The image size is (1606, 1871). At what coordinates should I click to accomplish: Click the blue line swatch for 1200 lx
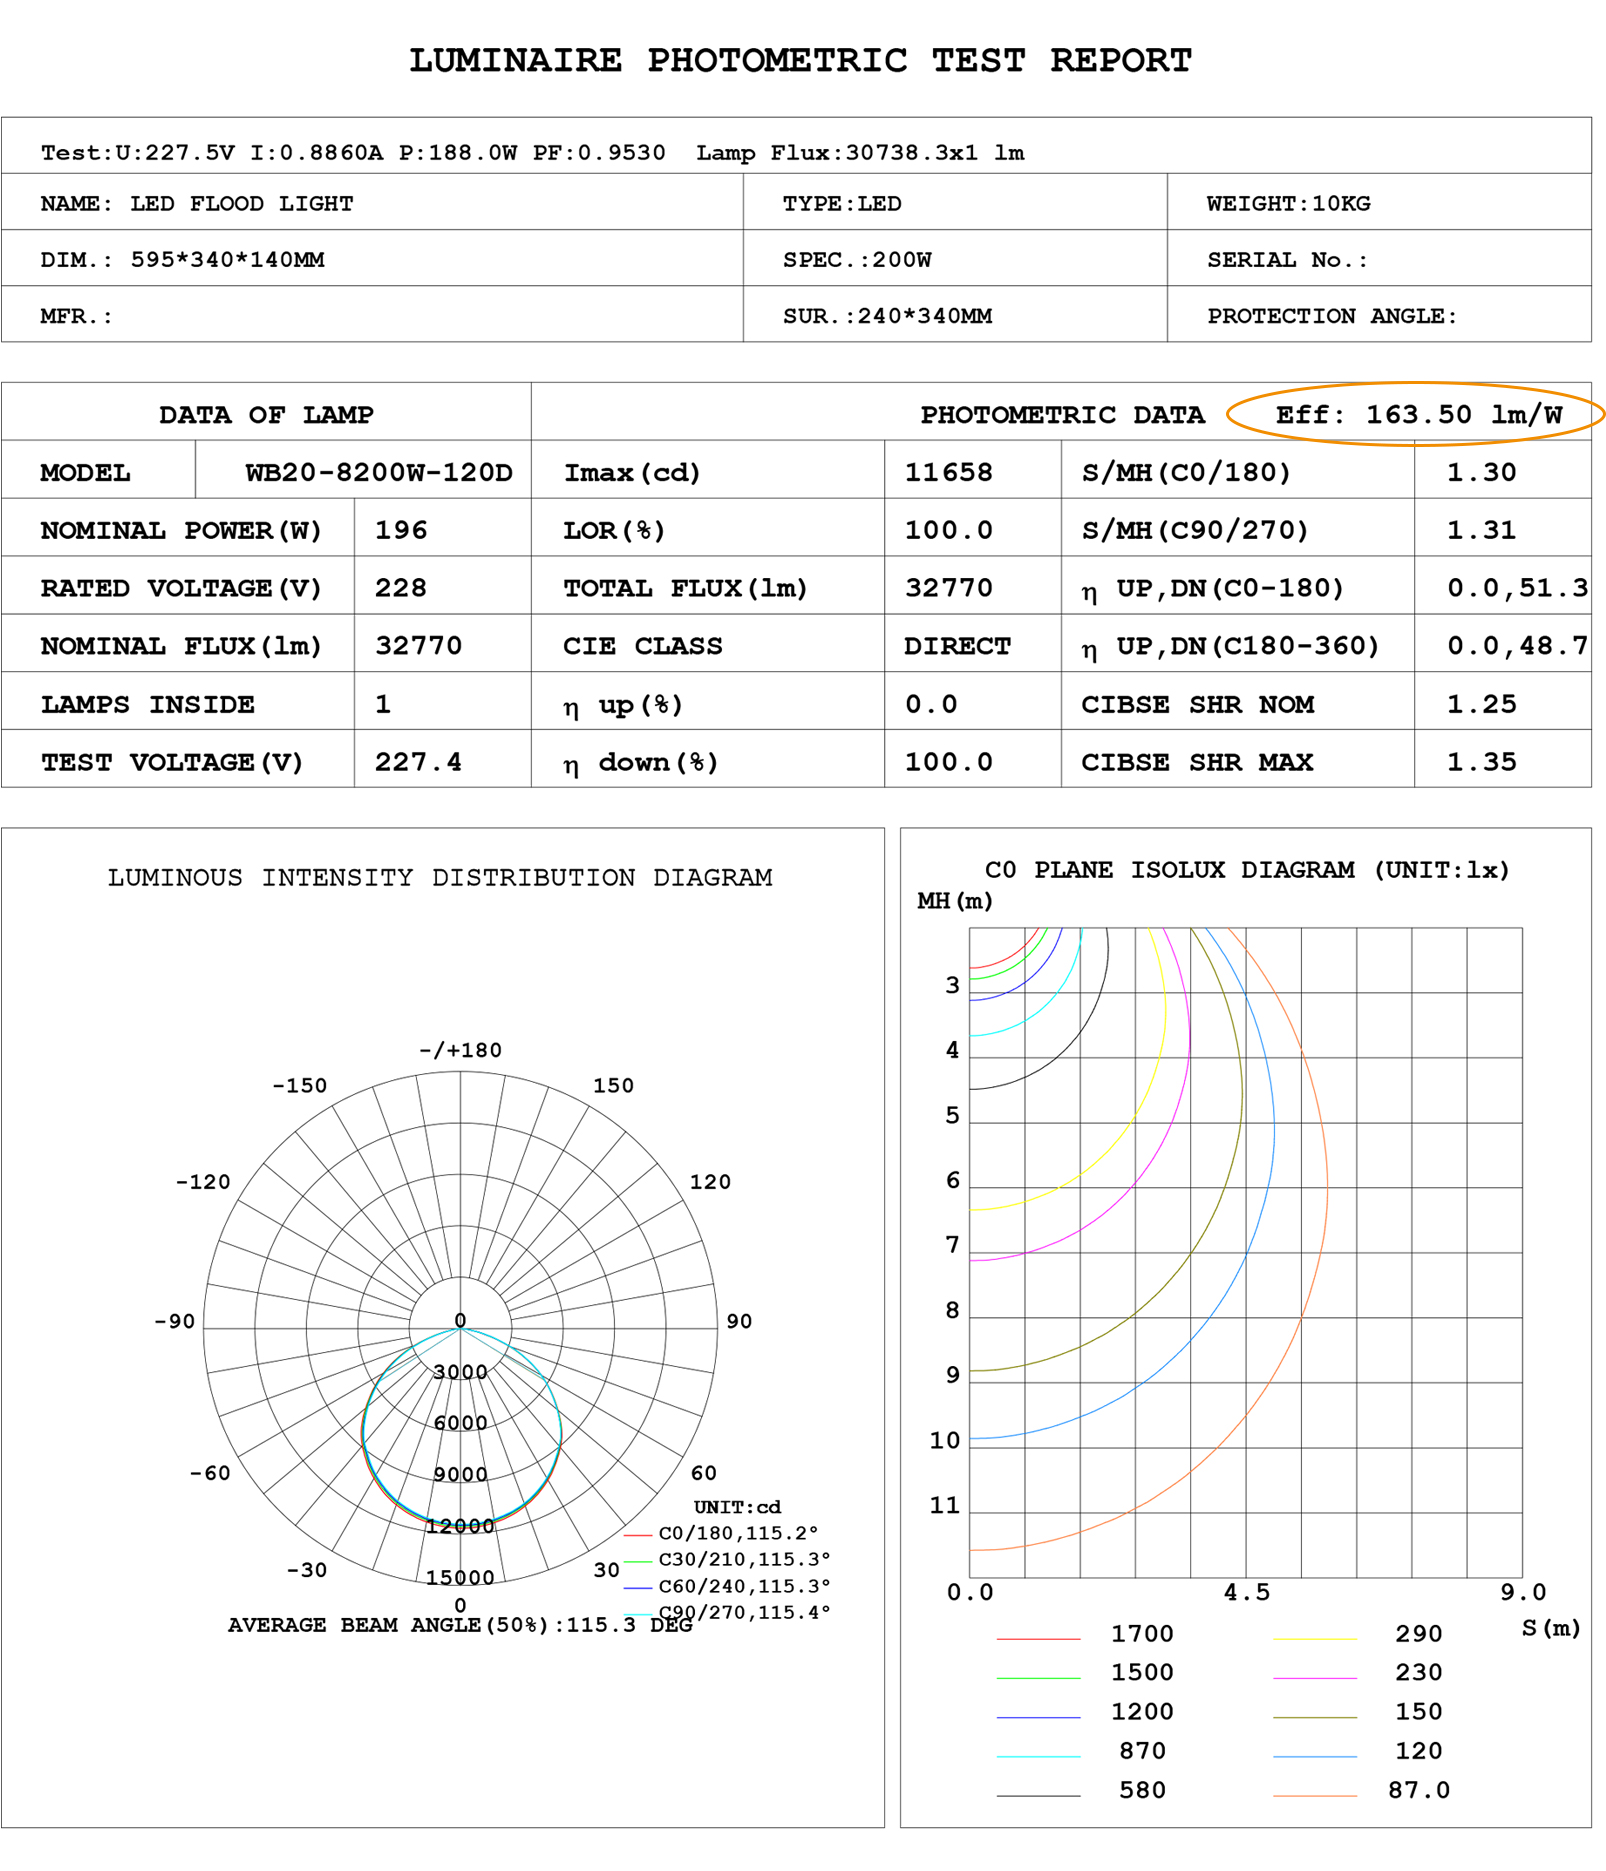pyautogui.click(x=1038, y=1717)
